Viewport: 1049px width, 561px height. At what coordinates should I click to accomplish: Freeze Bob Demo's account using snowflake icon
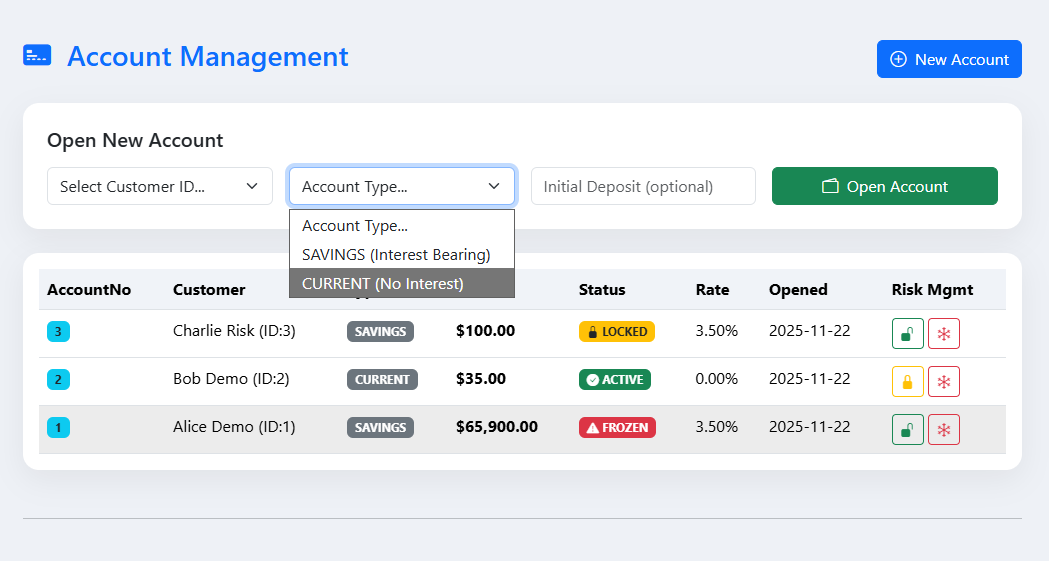(x=943, y=381)
